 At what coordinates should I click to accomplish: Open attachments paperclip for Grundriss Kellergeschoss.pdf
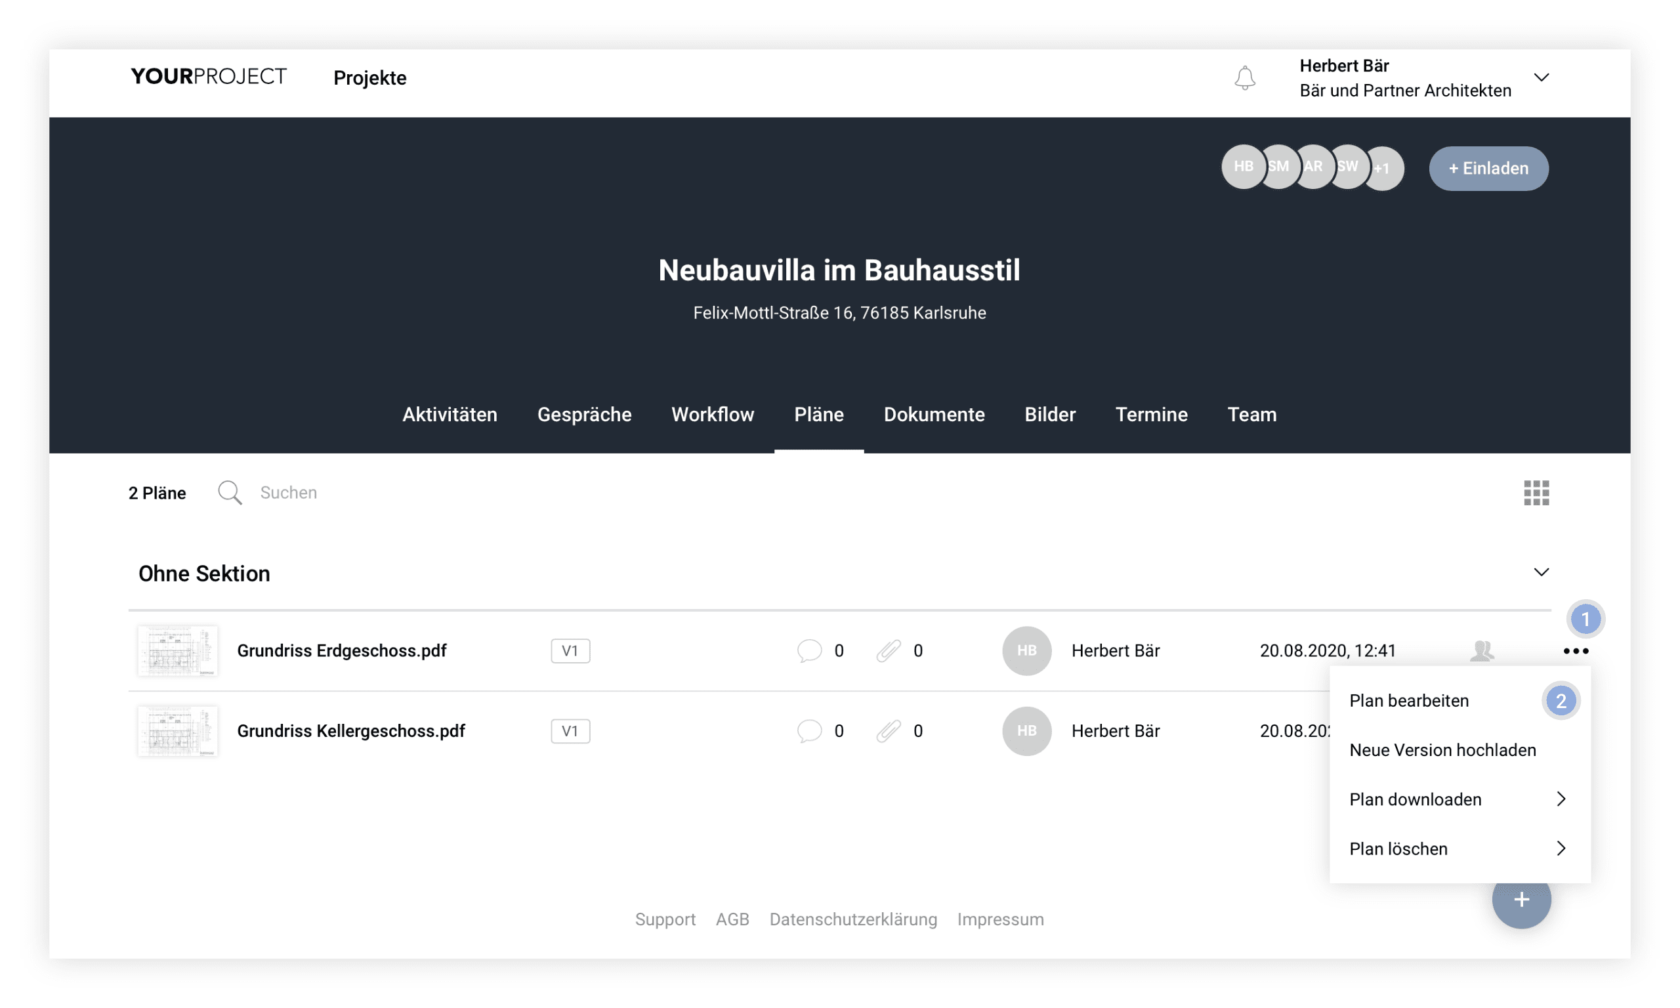[888, 731]
